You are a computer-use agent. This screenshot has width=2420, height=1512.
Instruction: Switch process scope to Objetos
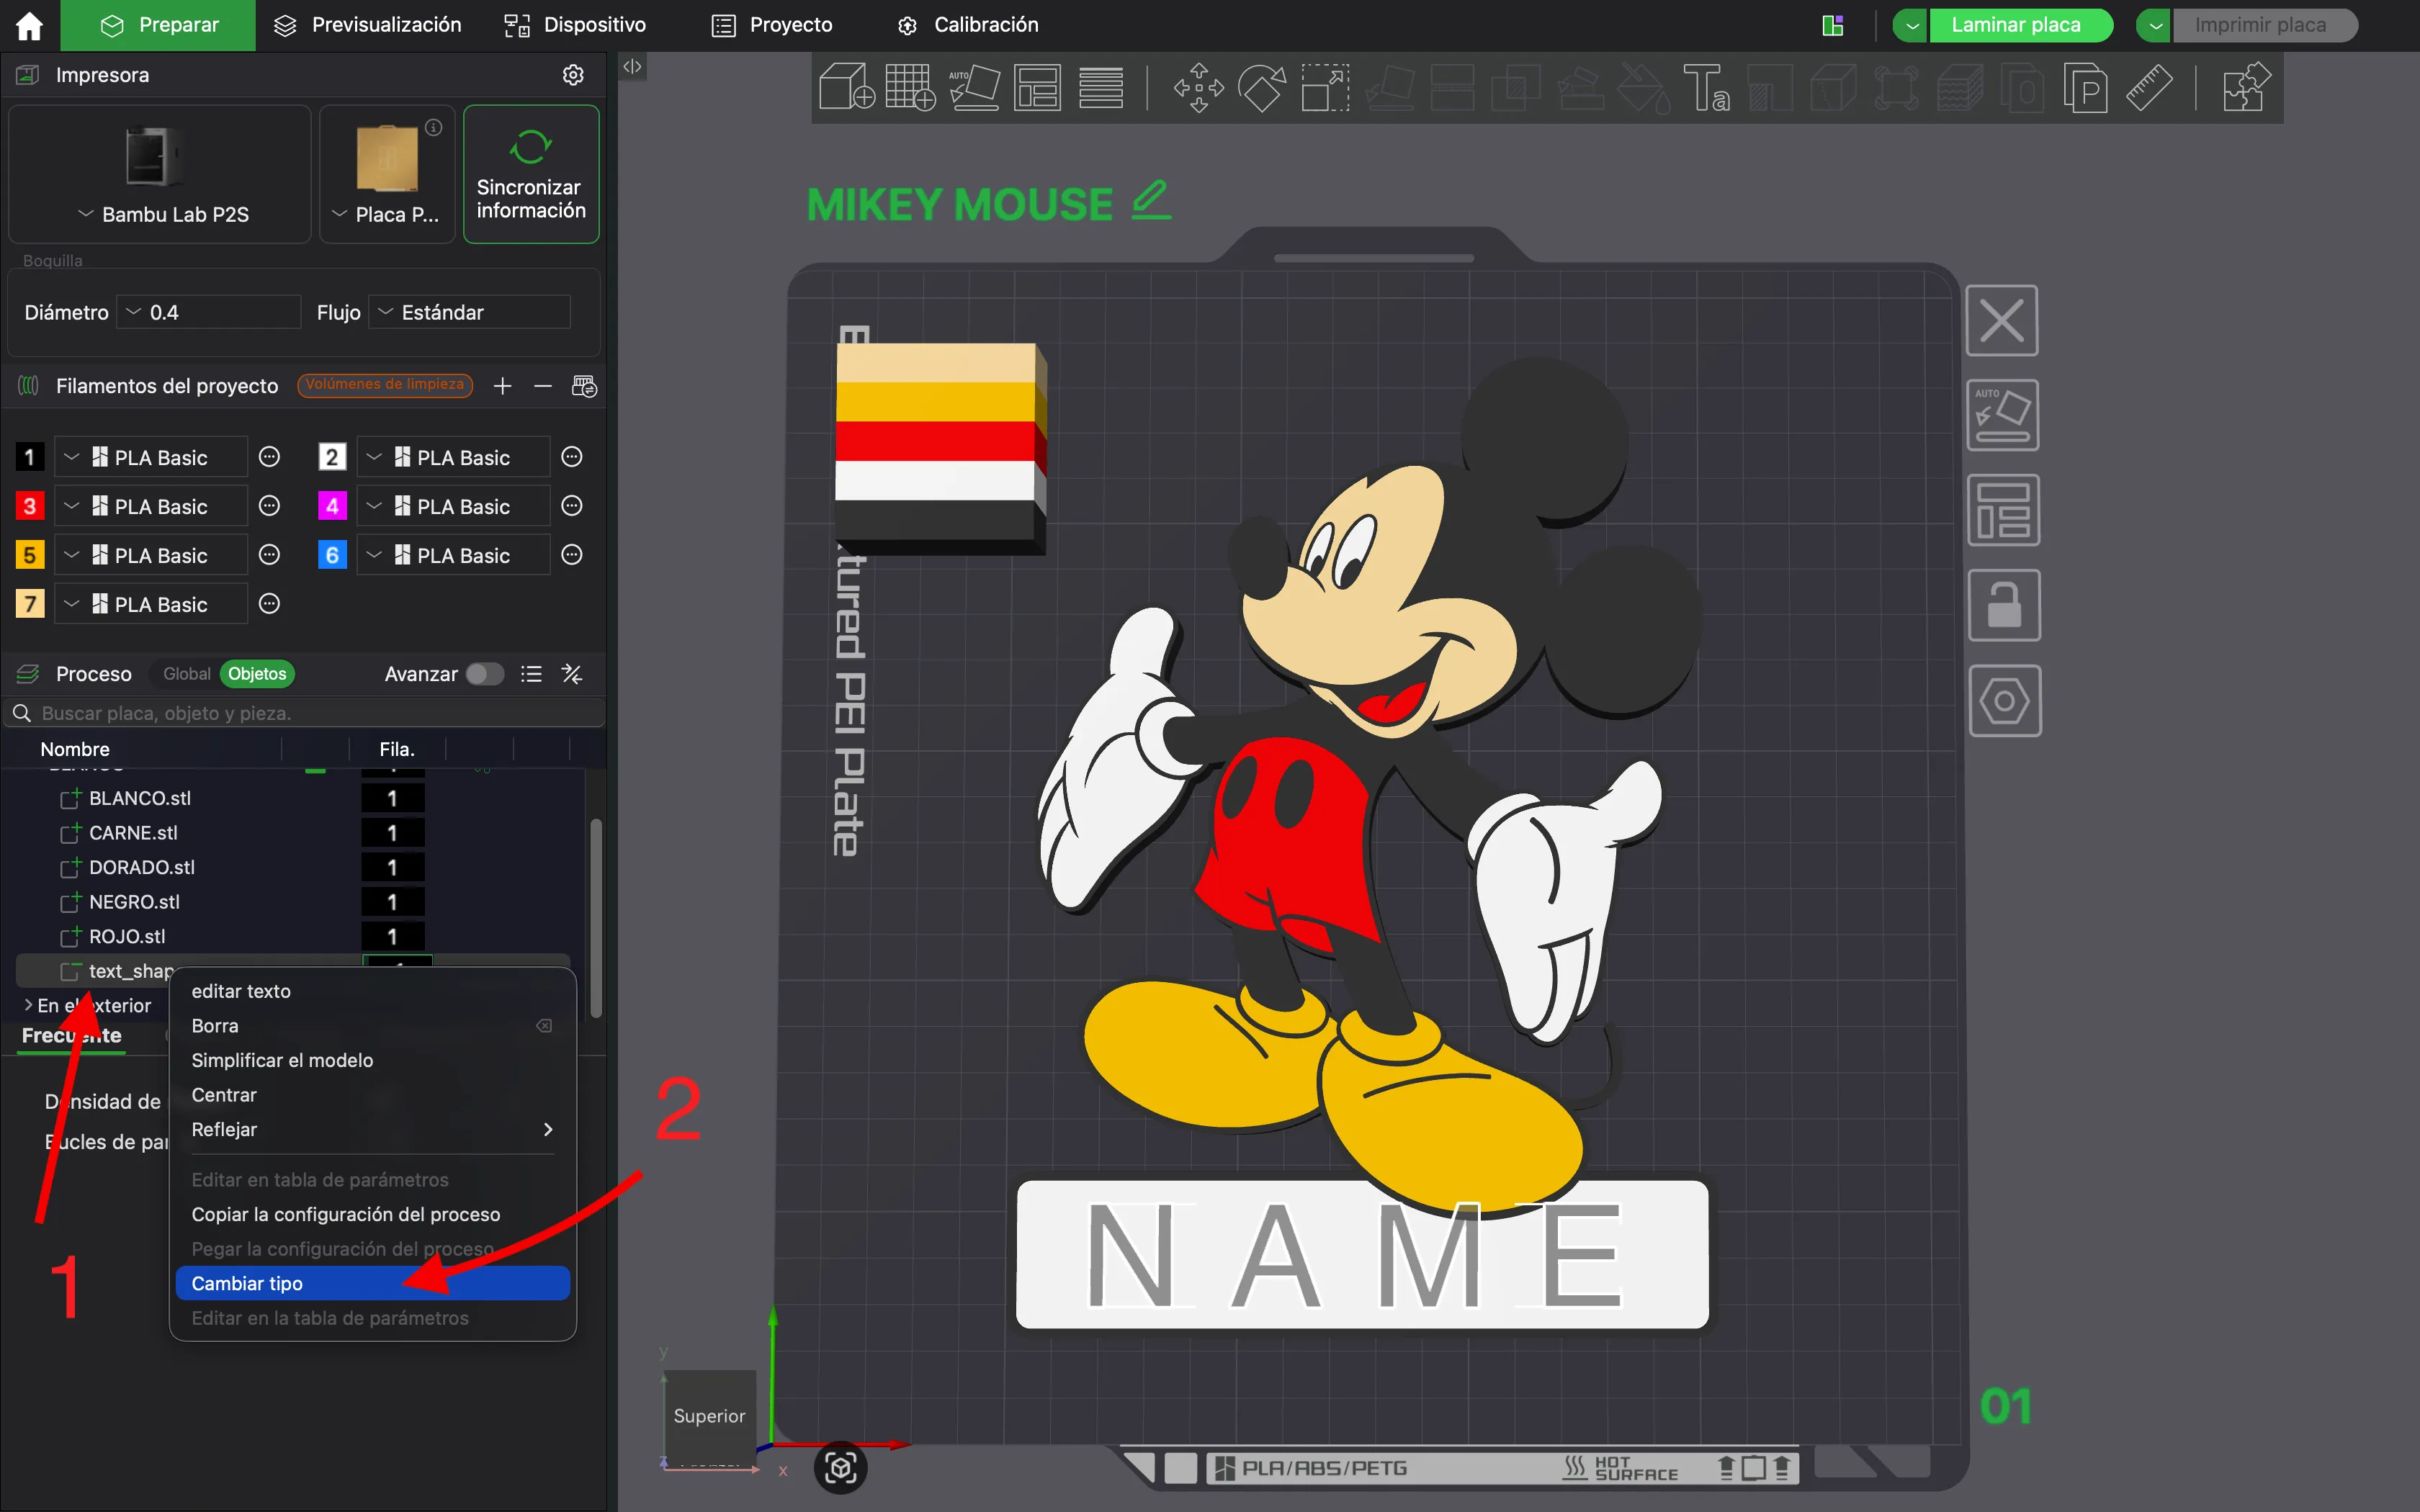[257, 674]
